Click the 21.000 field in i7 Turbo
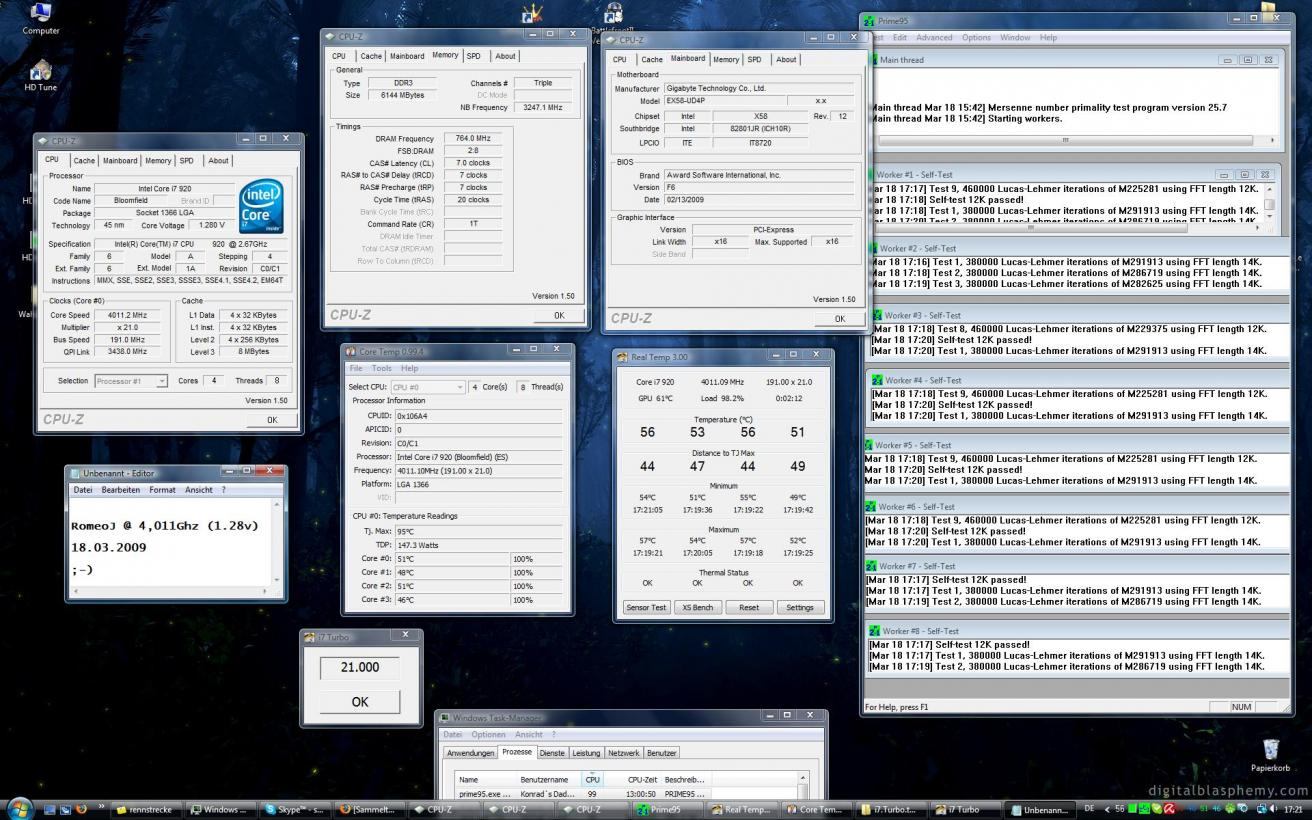The height and width of the screenshot is (820, 1312). click(x=360, y=668)
